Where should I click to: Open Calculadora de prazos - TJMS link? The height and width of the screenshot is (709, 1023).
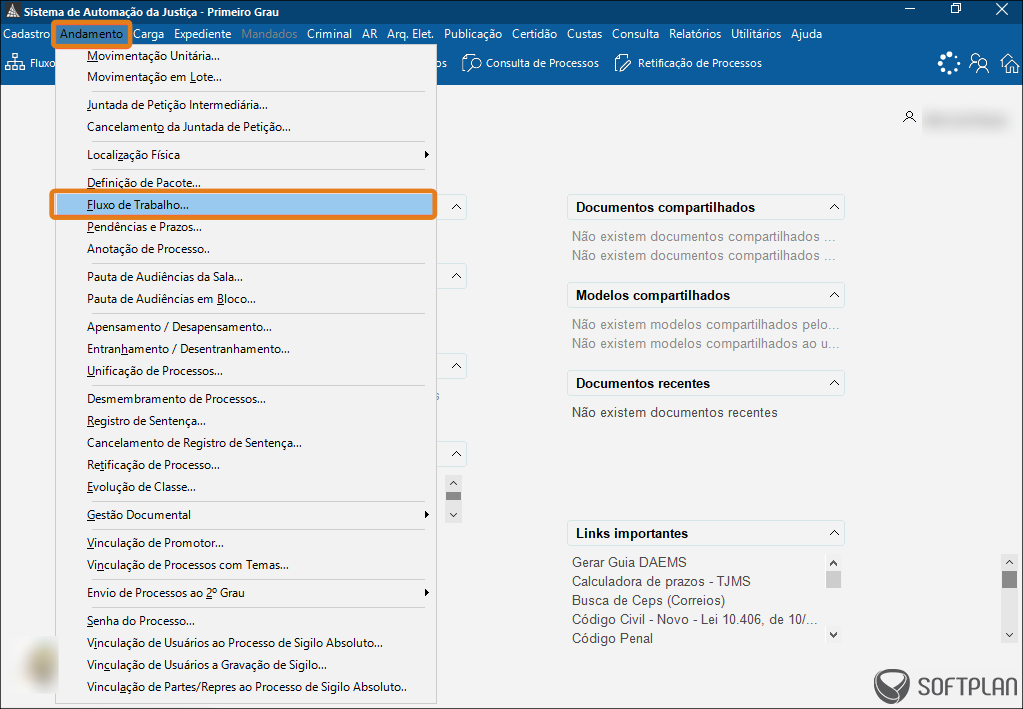click(x=661, y=581)
